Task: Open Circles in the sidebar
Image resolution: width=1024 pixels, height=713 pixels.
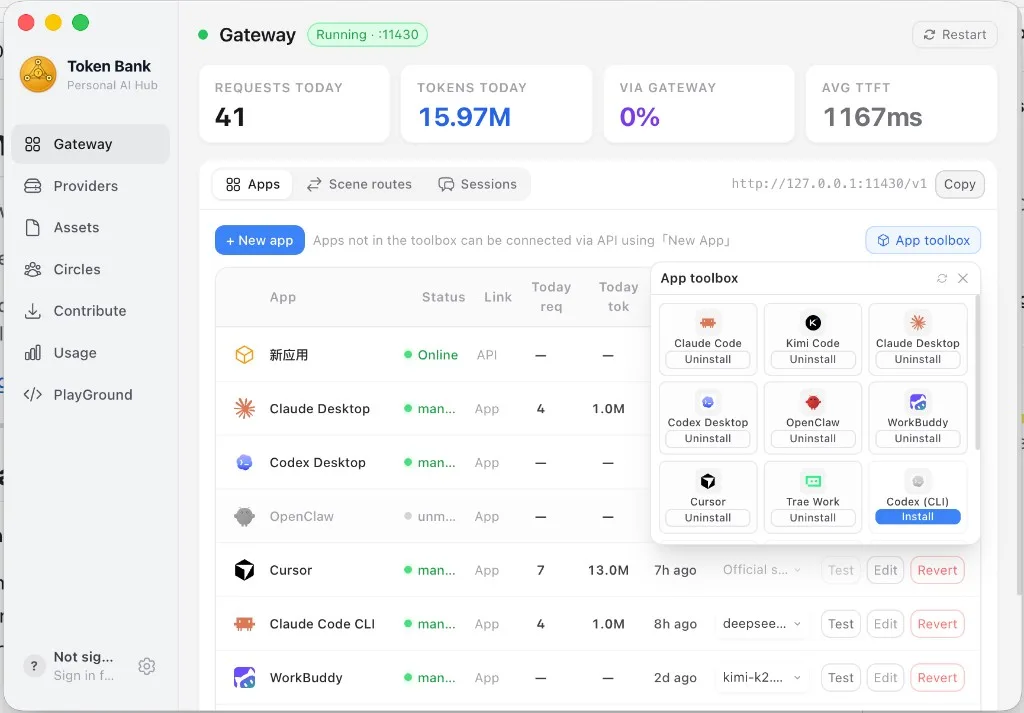Action: 90,269
